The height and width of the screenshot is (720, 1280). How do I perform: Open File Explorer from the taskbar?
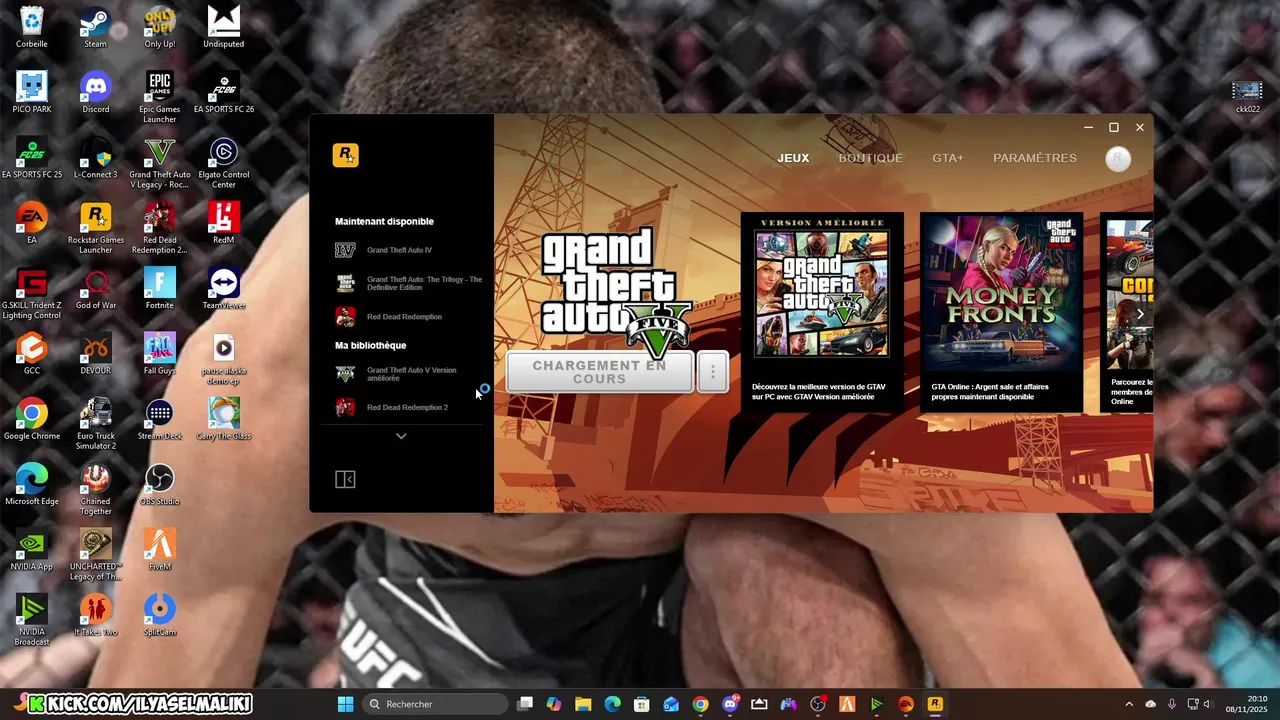pos(583,704)
